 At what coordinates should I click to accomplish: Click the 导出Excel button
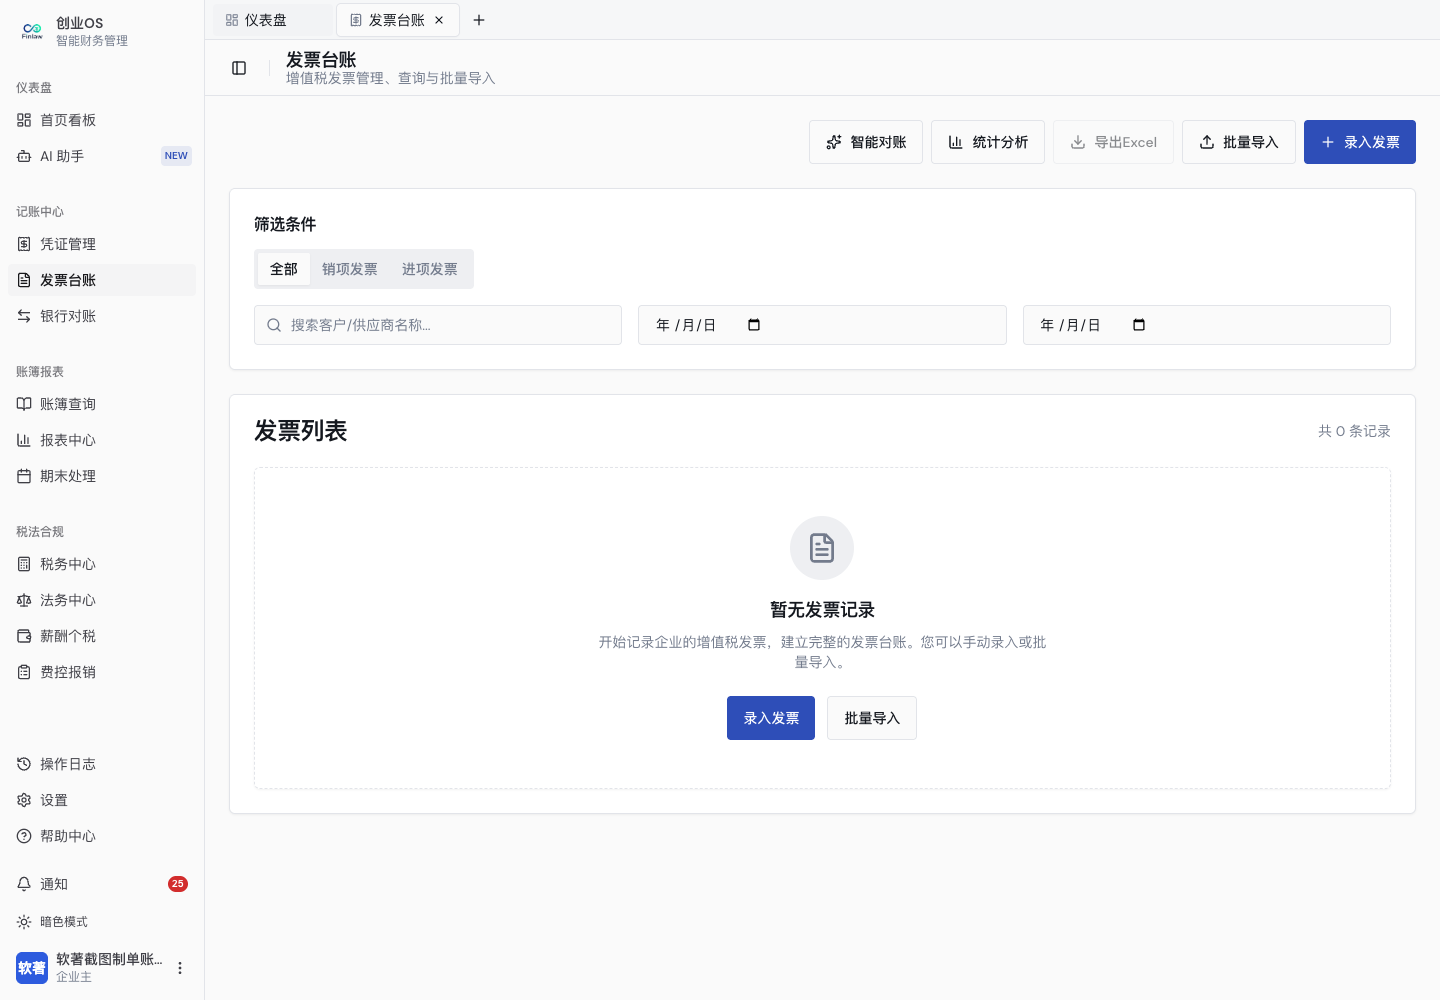1113,142
